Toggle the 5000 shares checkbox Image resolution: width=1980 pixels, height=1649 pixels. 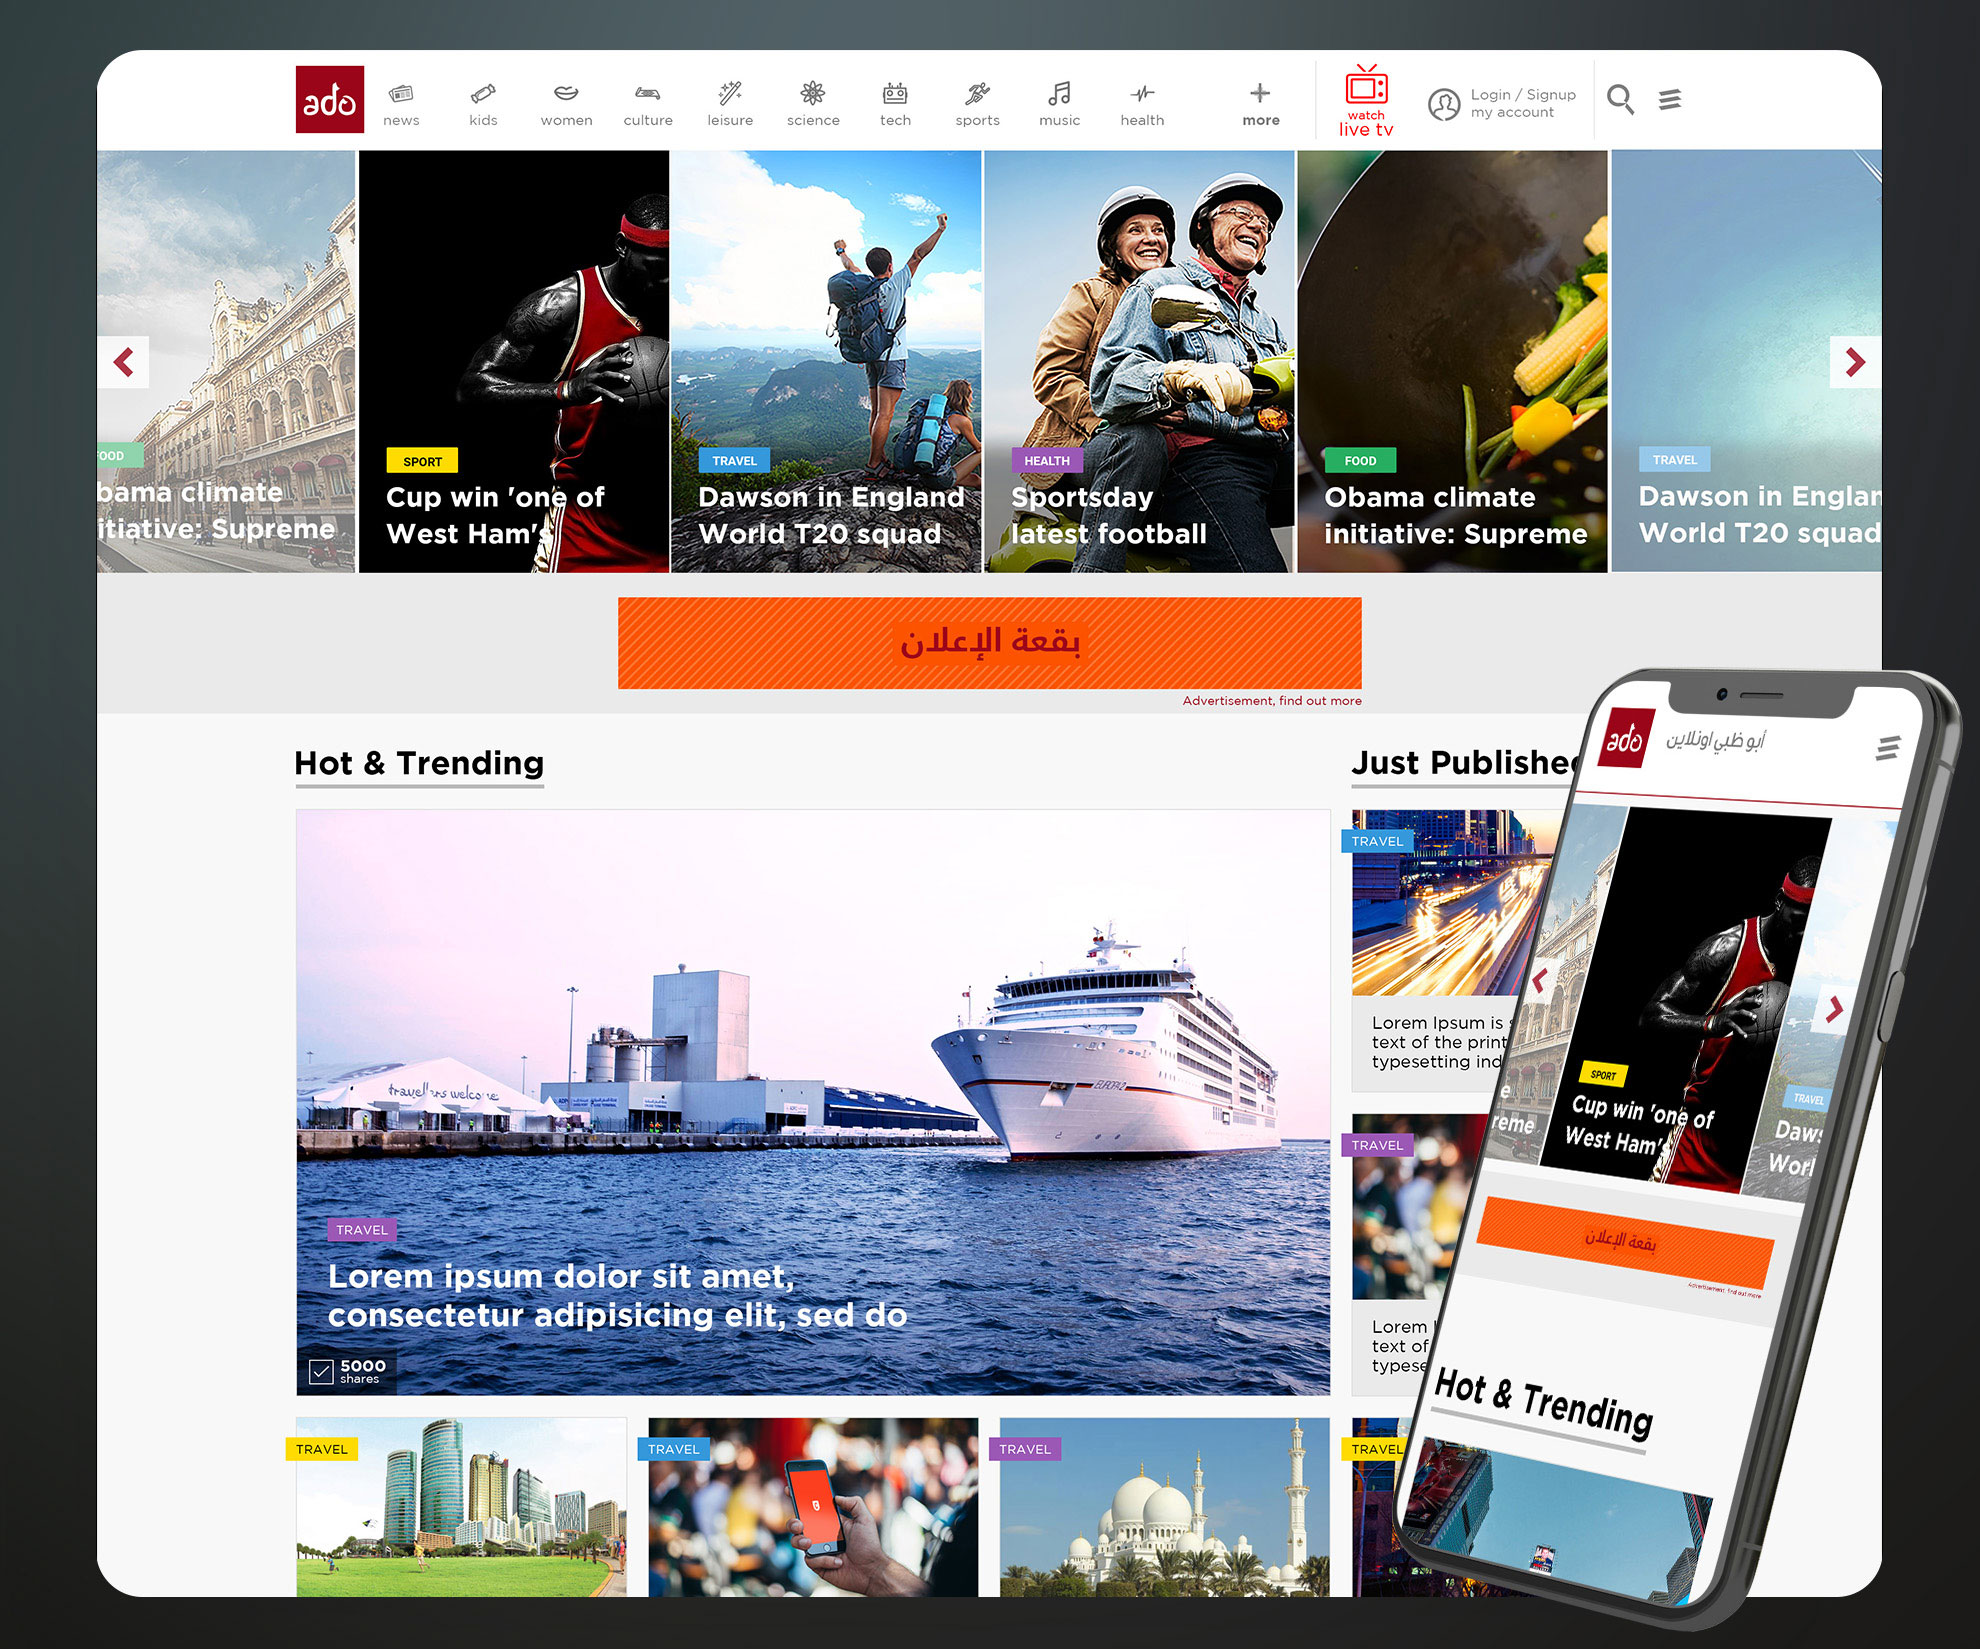[321, 1372]
